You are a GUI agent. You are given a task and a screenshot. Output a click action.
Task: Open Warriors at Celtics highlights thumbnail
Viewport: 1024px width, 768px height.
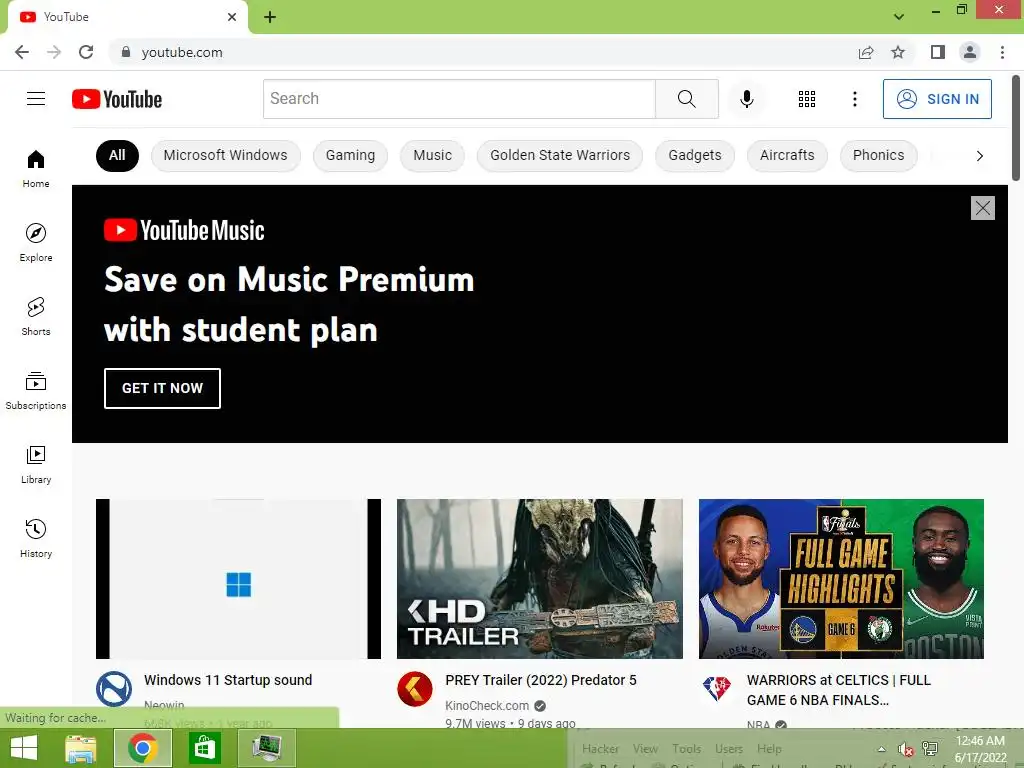(841, 579)
